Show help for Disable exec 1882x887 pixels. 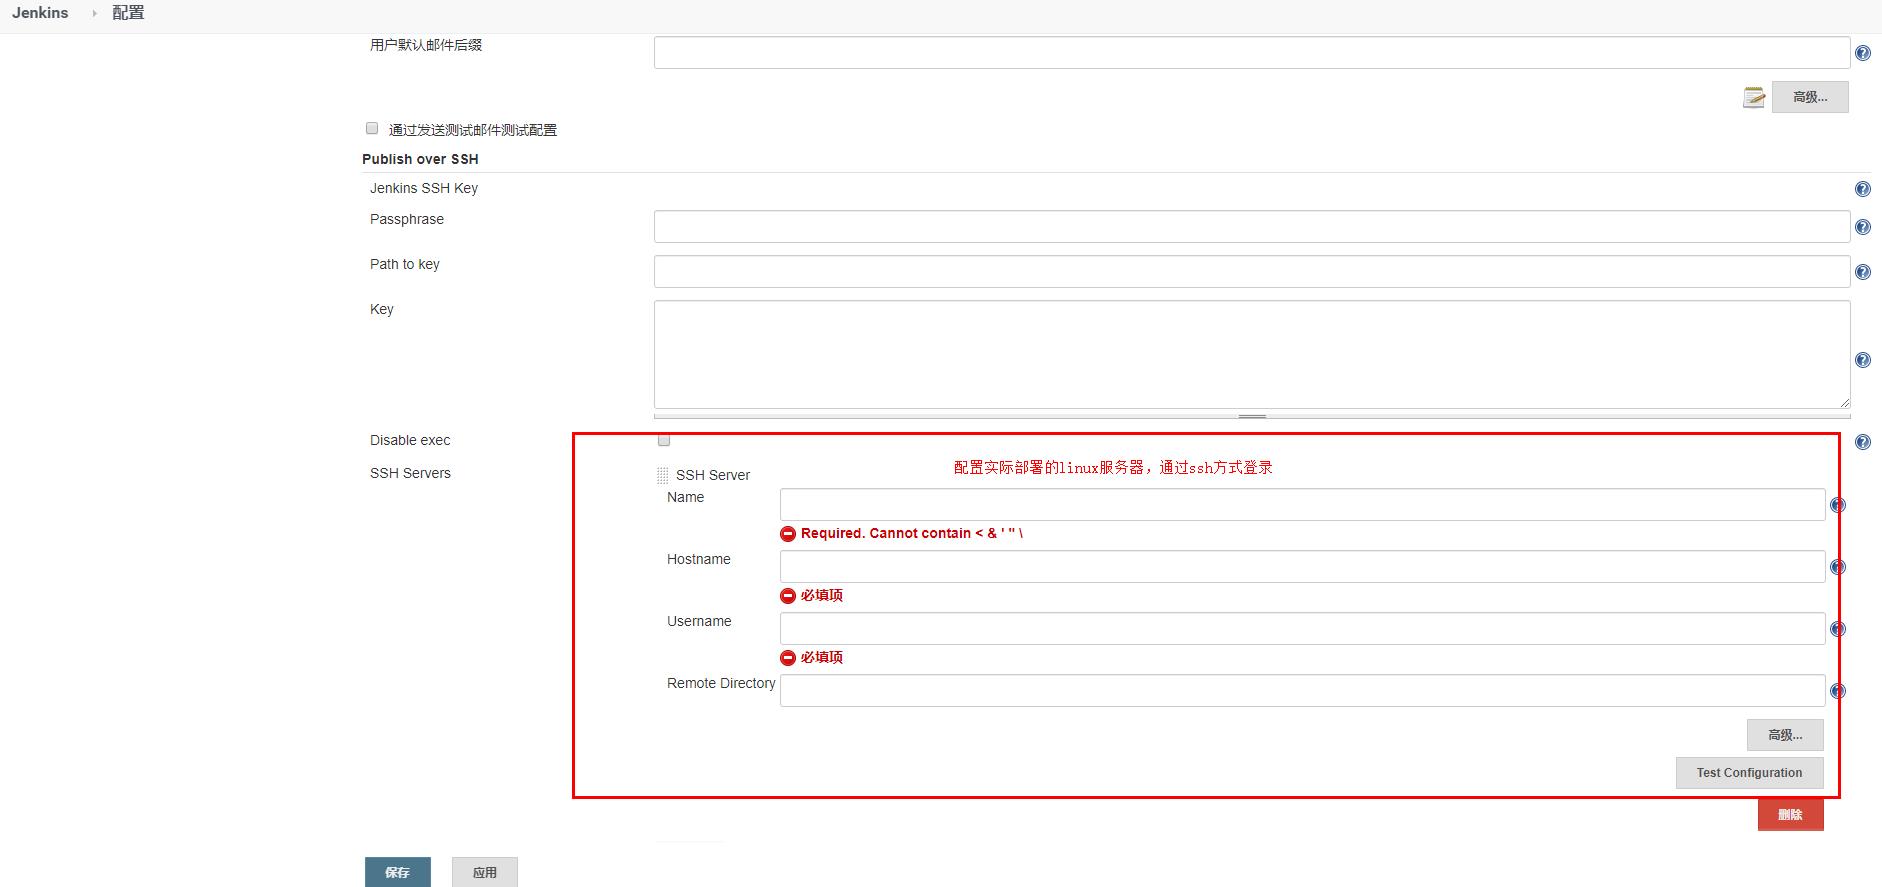point(1862,442)
